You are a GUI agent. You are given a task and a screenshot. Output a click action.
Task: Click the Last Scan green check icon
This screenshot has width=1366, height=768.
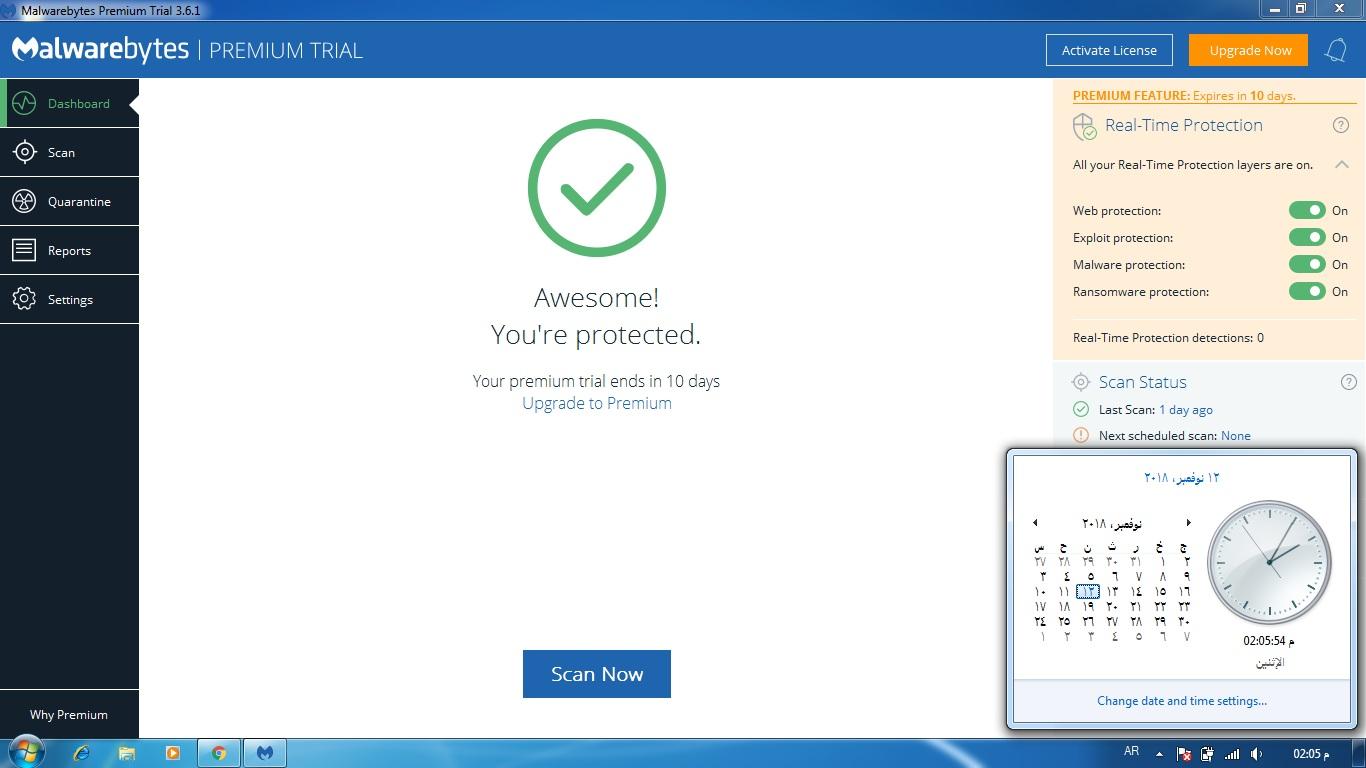[1081, 409]
